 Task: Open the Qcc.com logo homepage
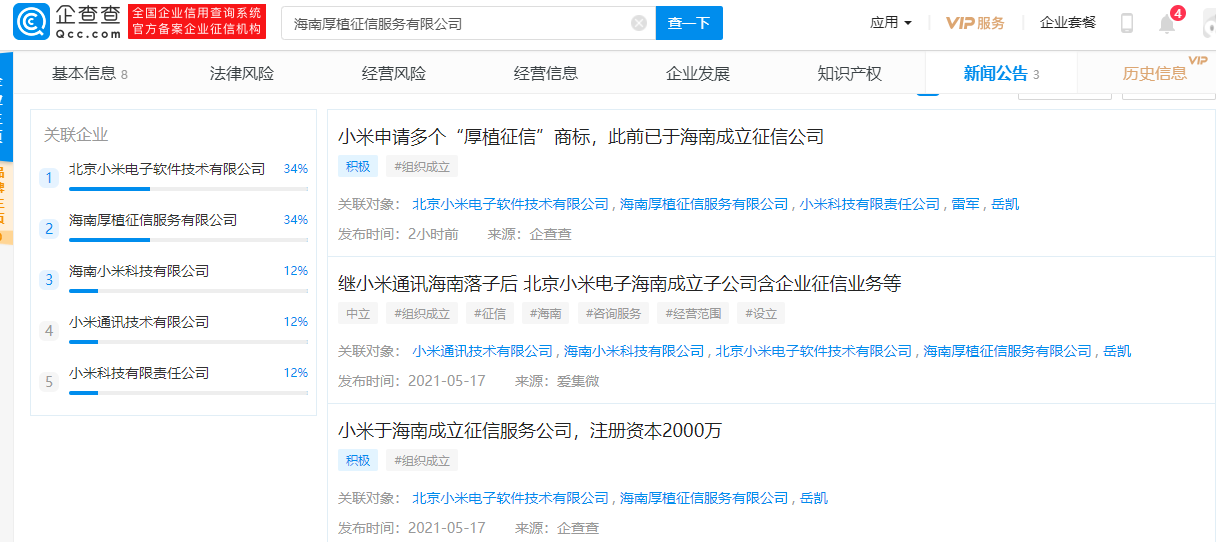[67, 22]
